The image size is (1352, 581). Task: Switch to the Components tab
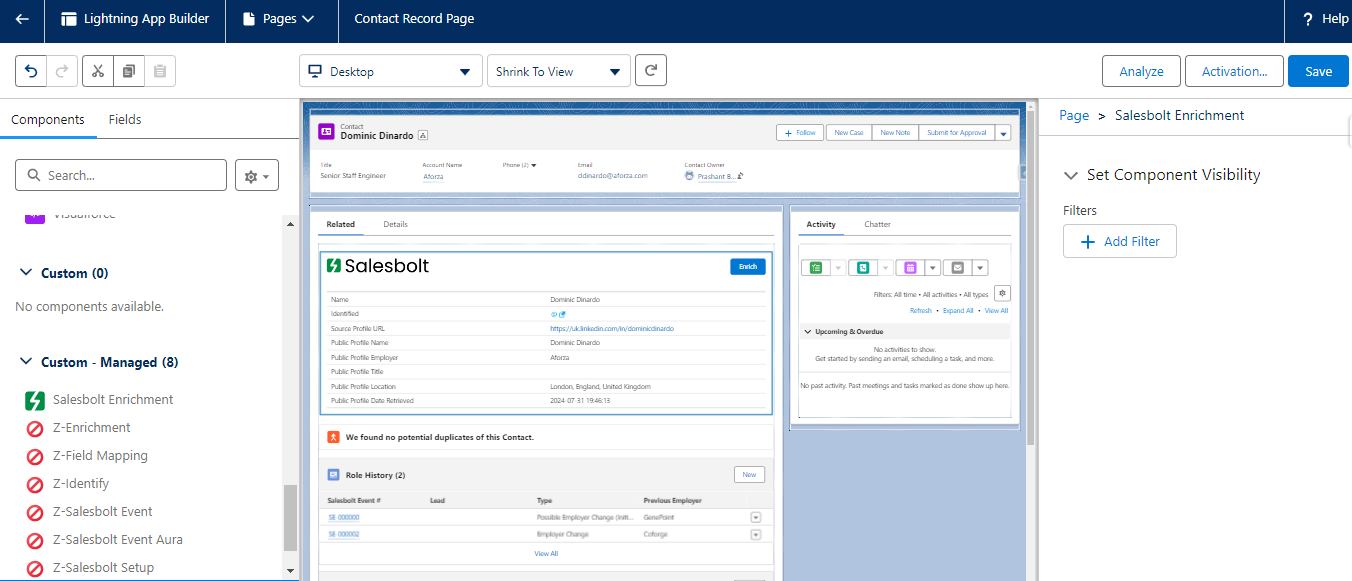click(x=48, y=119)
